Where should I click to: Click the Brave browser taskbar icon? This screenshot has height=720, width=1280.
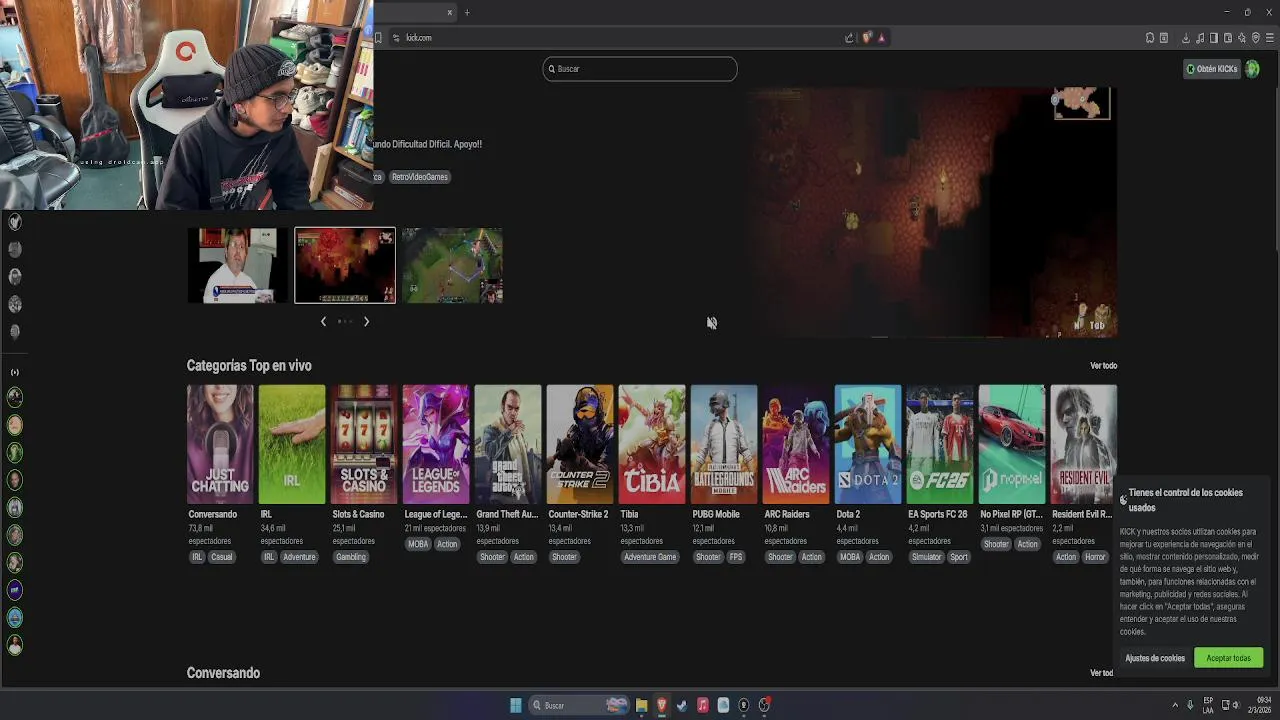click(x=661, y=705)
